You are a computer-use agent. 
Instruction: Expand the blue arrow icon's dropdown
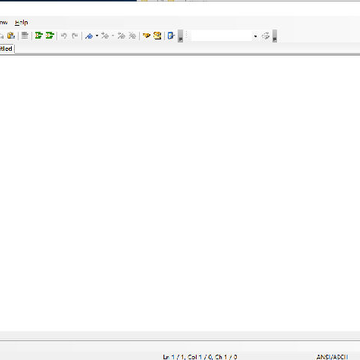tap(97, 36)
